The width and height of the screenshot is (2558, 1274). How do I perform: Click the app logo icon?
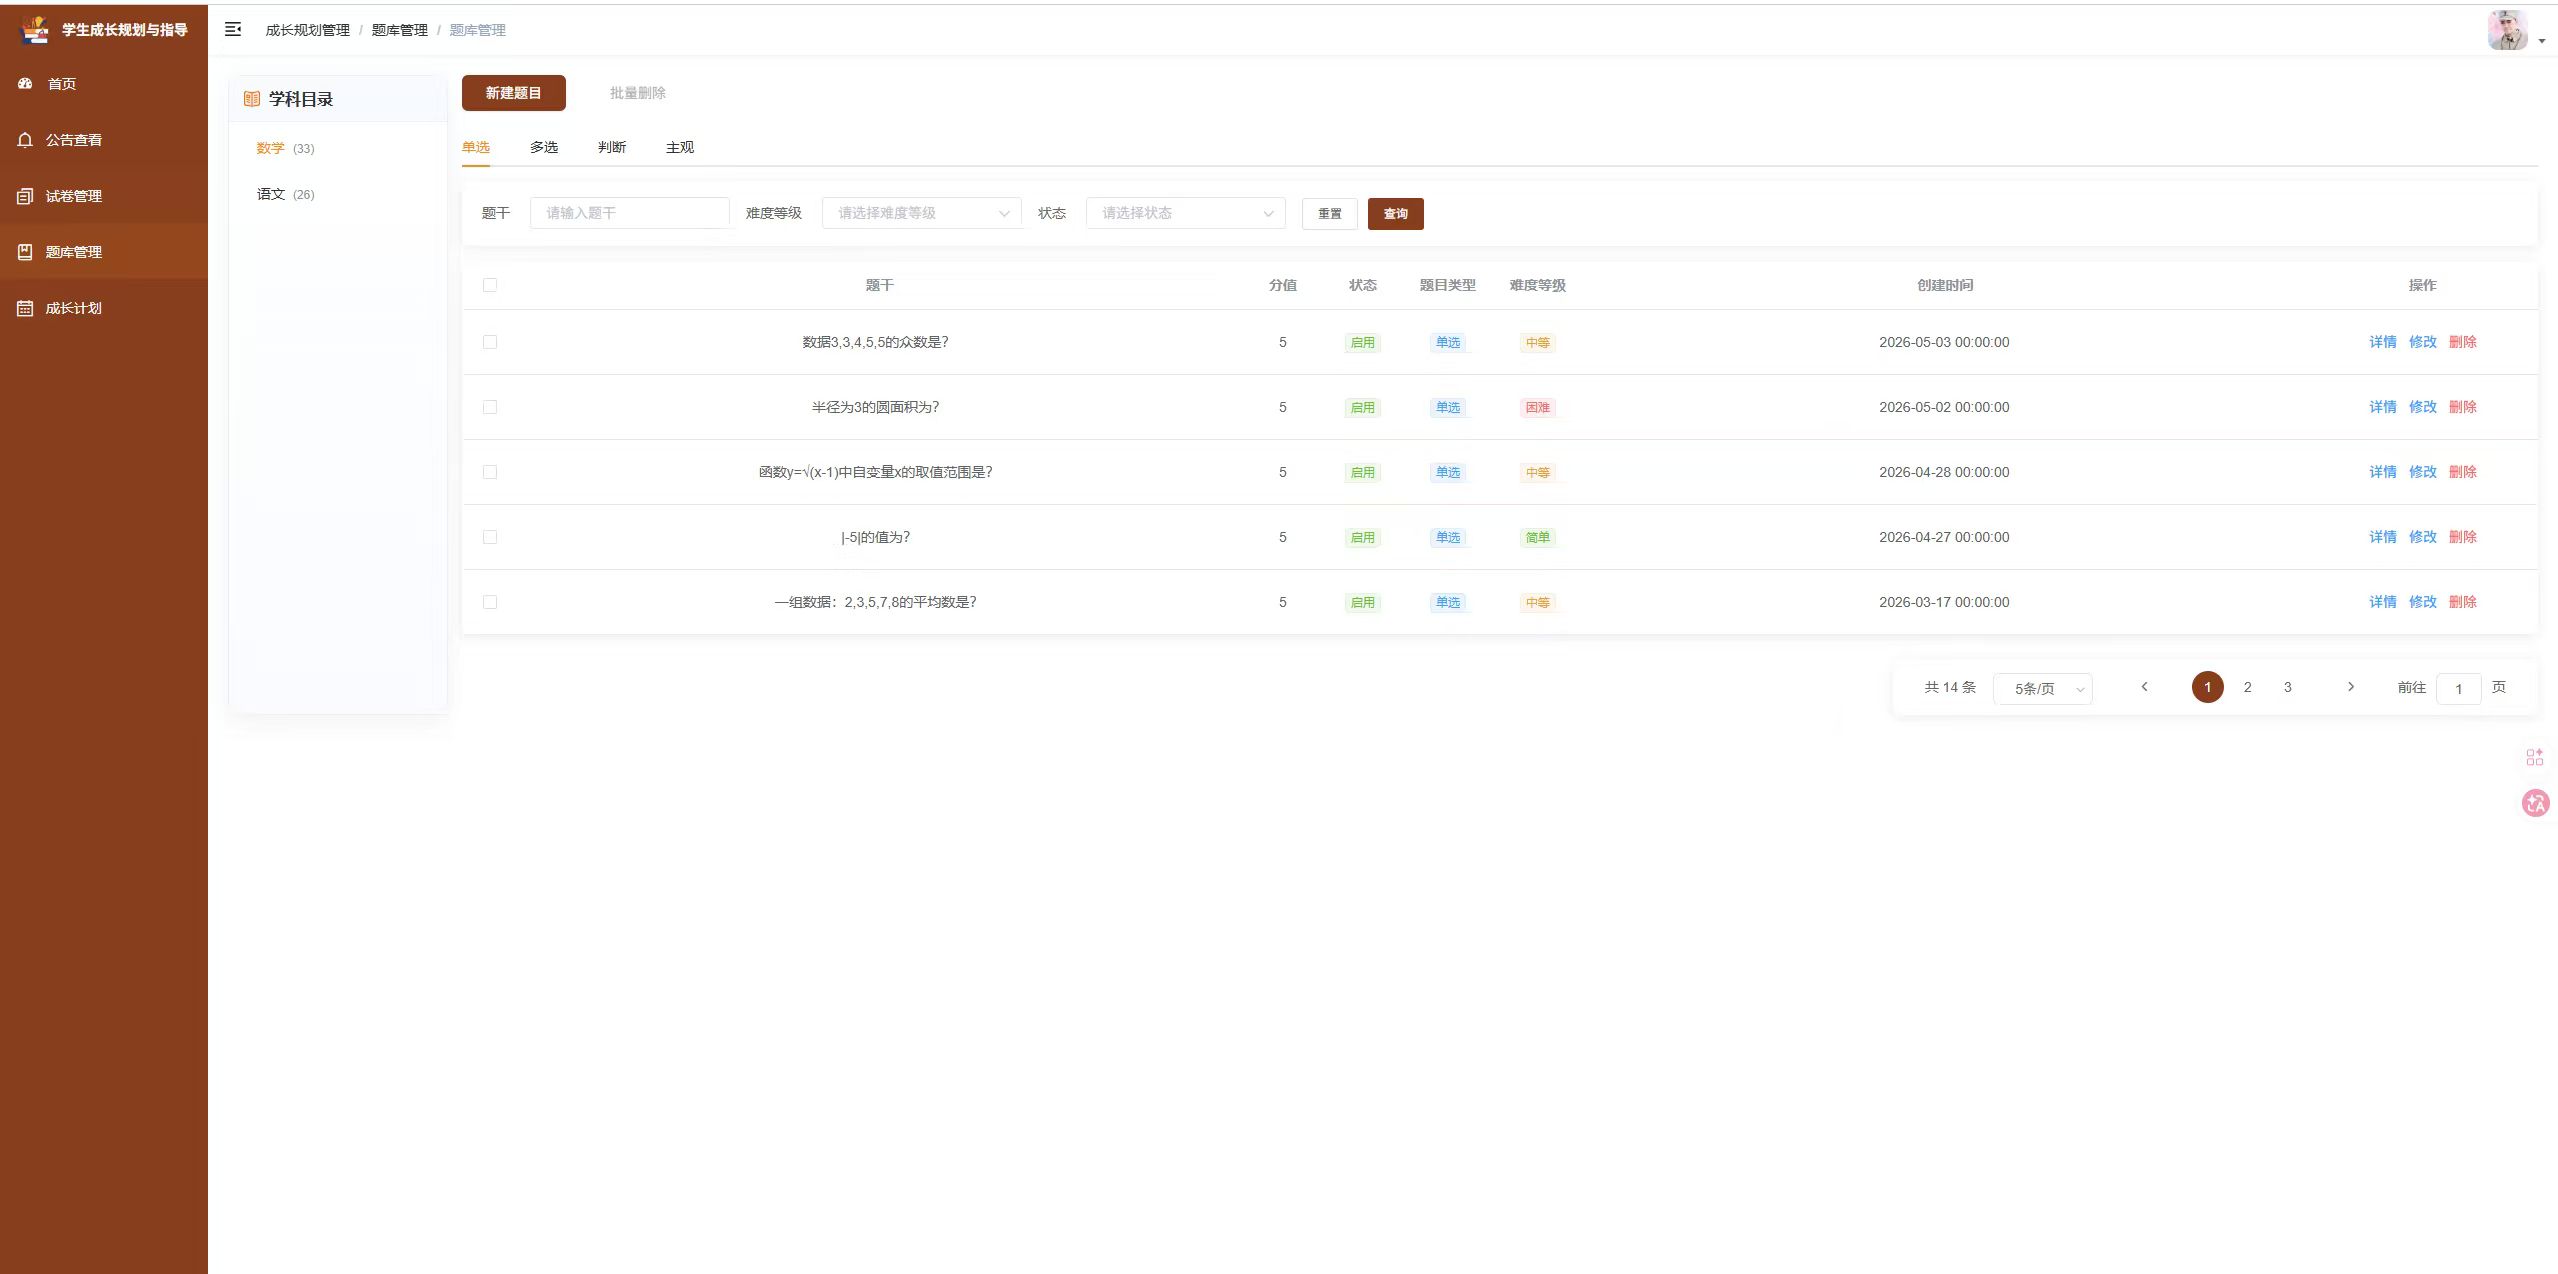35,30
